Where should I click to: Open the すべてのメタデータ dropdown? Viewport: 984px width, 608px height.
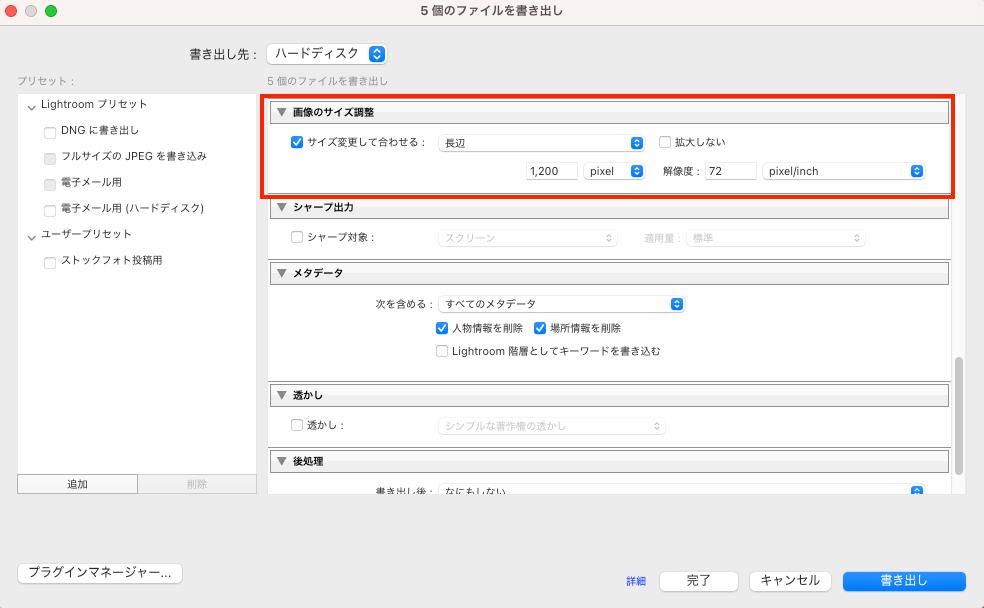coord(561,303)
